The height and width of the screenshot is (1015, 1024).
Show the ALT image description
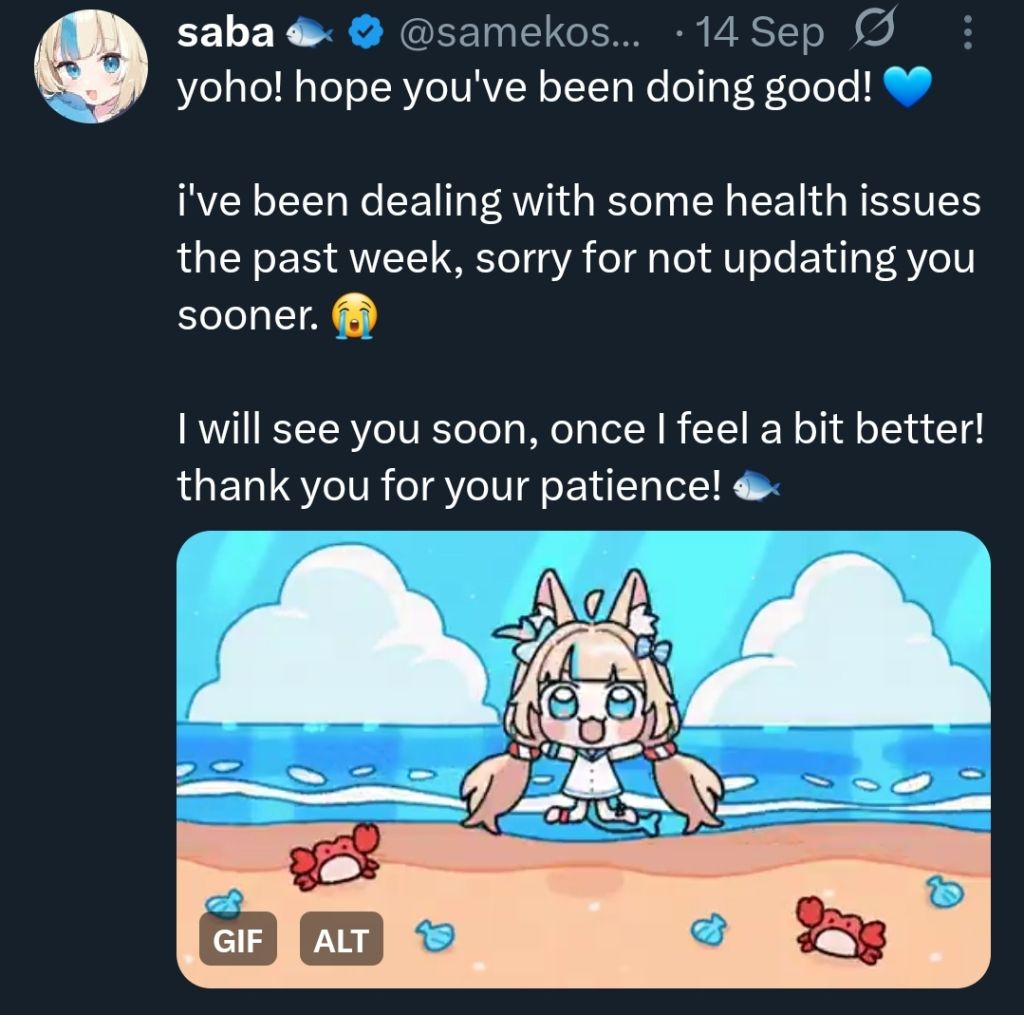[341, 939]
